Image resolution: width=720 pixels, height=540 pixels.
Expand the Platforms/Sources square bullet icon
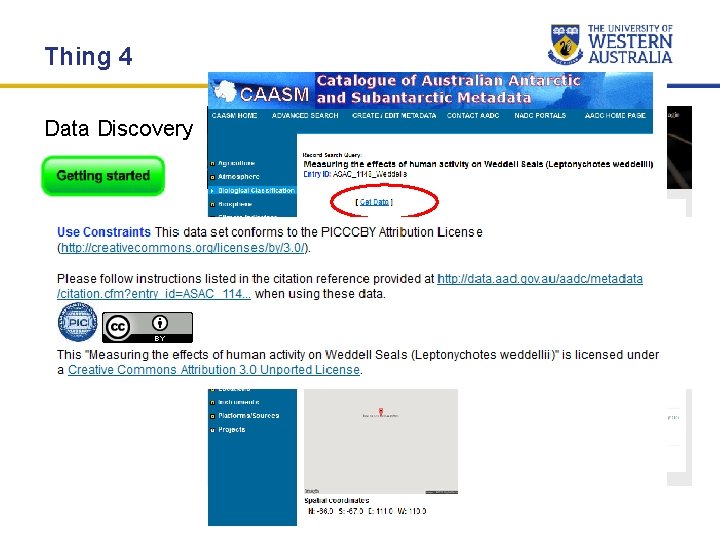[213, 416]
